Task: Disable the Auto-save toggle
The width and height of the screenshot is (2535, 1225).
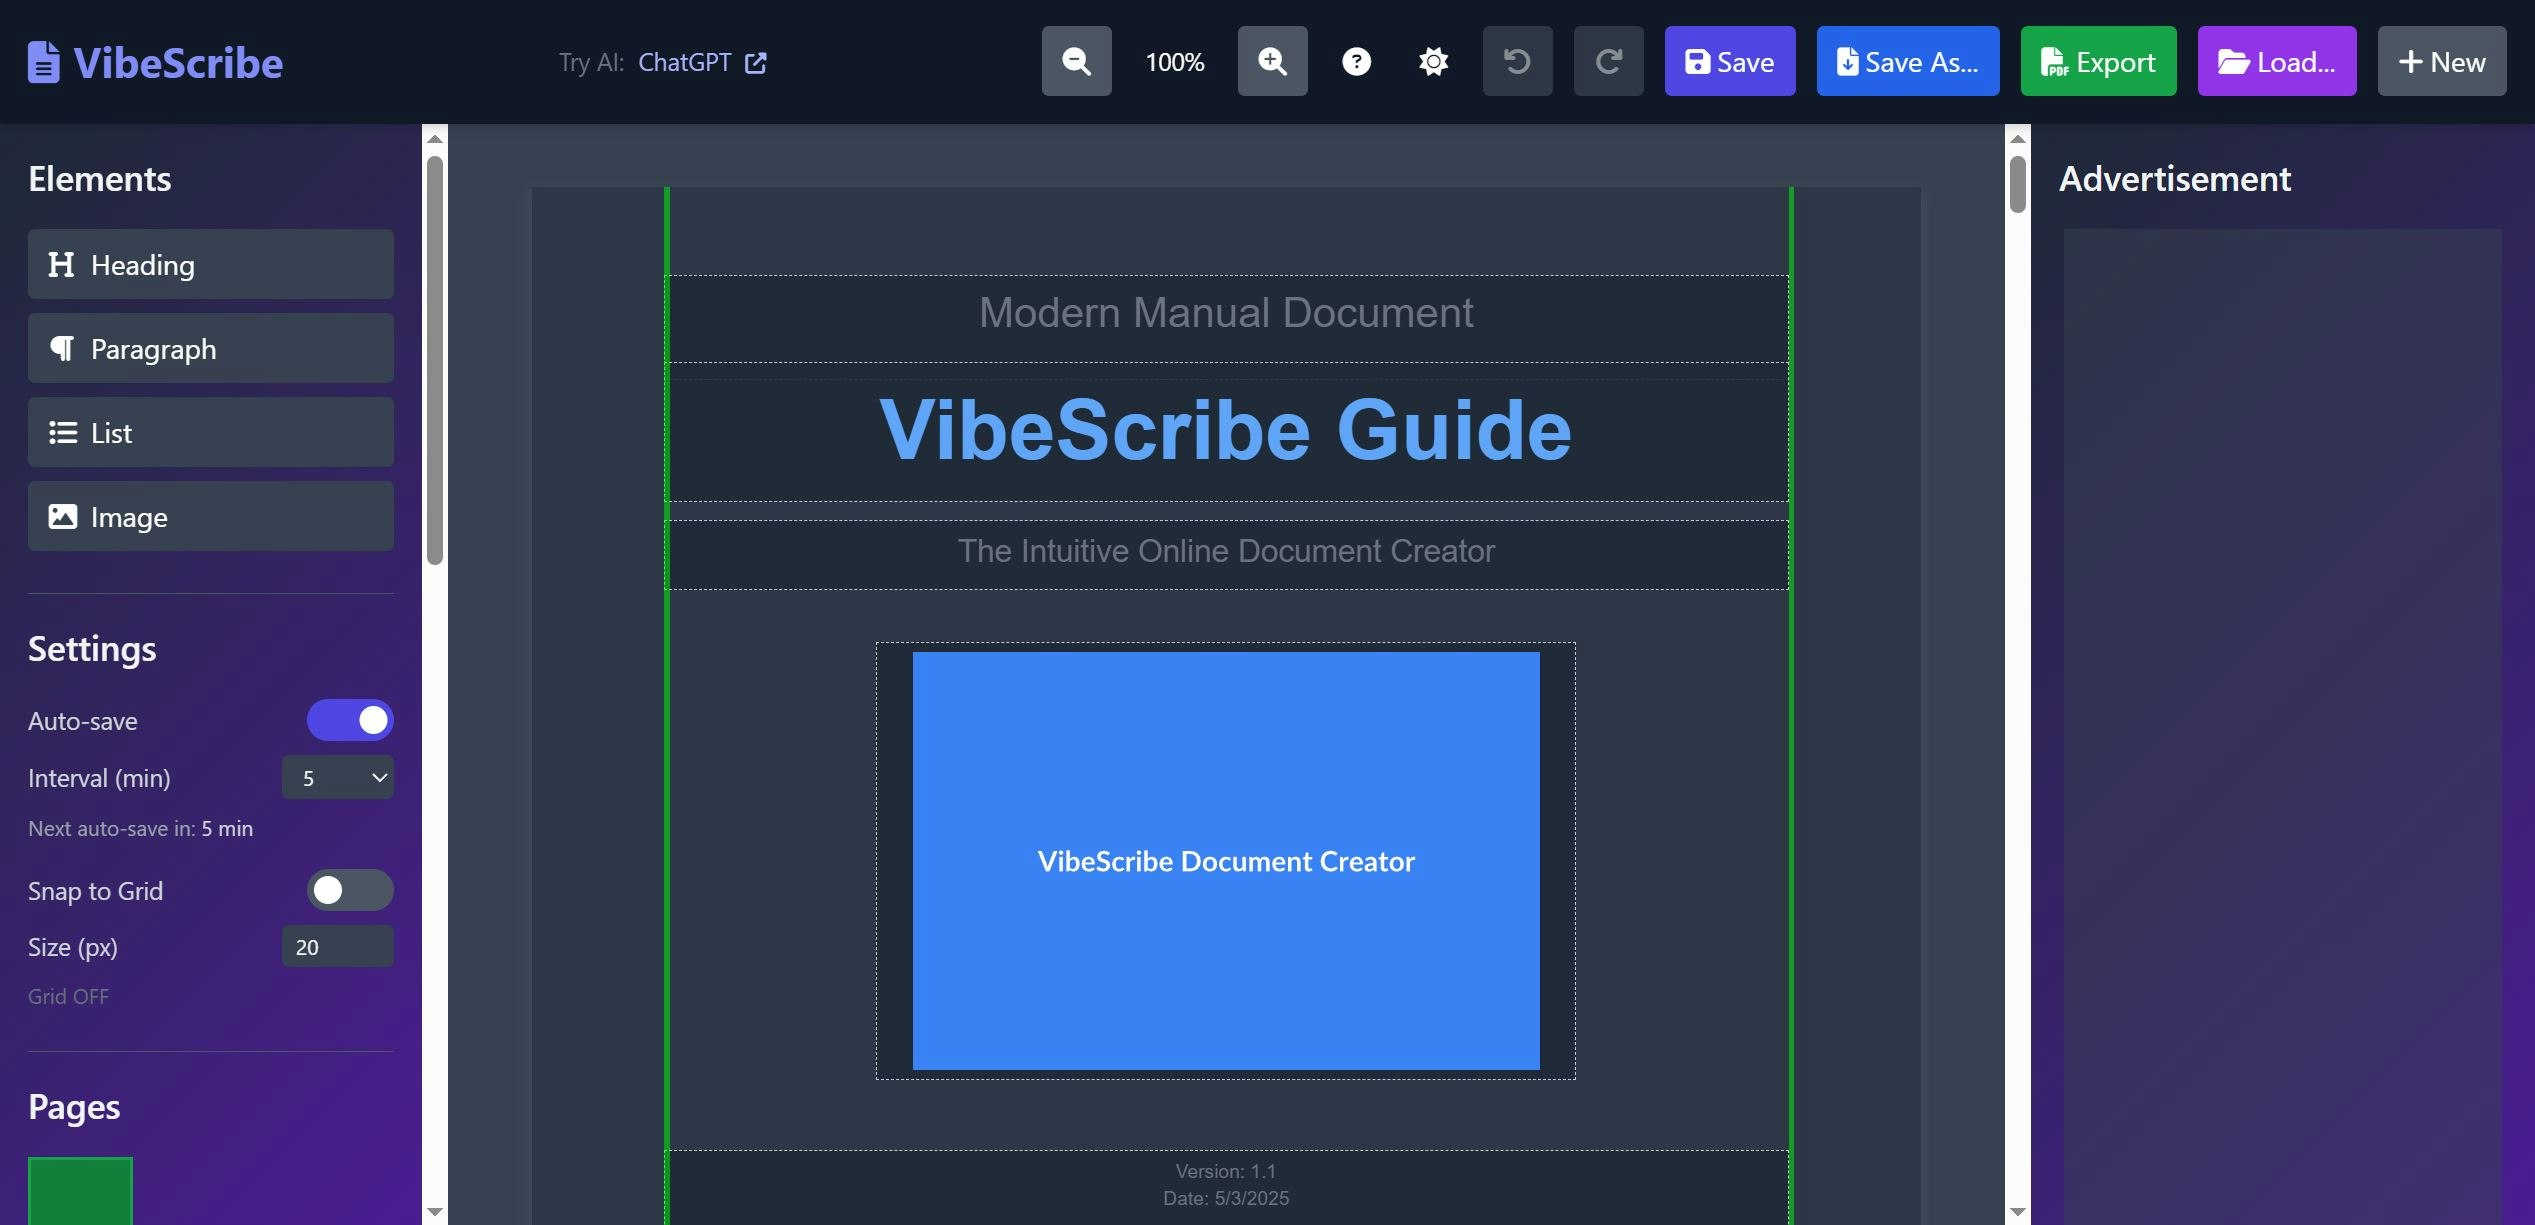Action: [x=350, y=720]
